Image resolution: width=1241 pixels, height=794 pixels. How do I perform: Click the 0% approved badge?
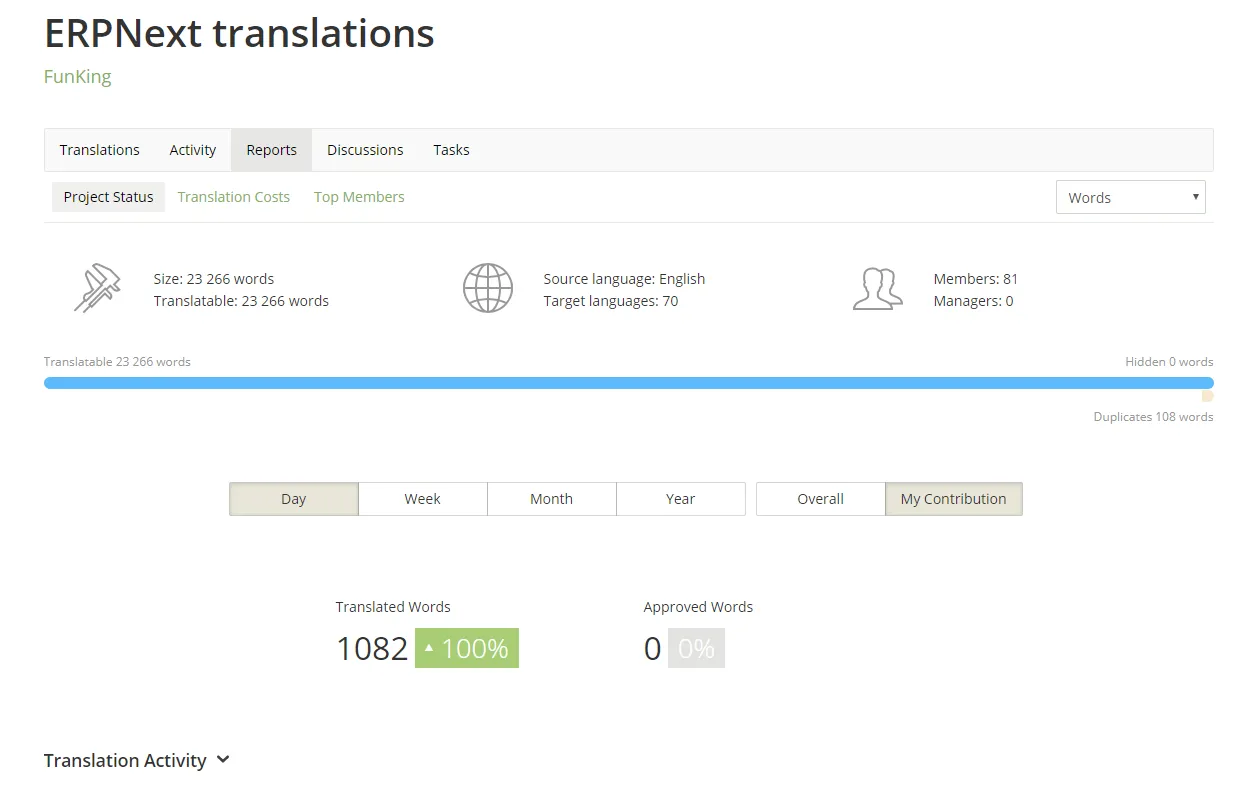point(696,648)
